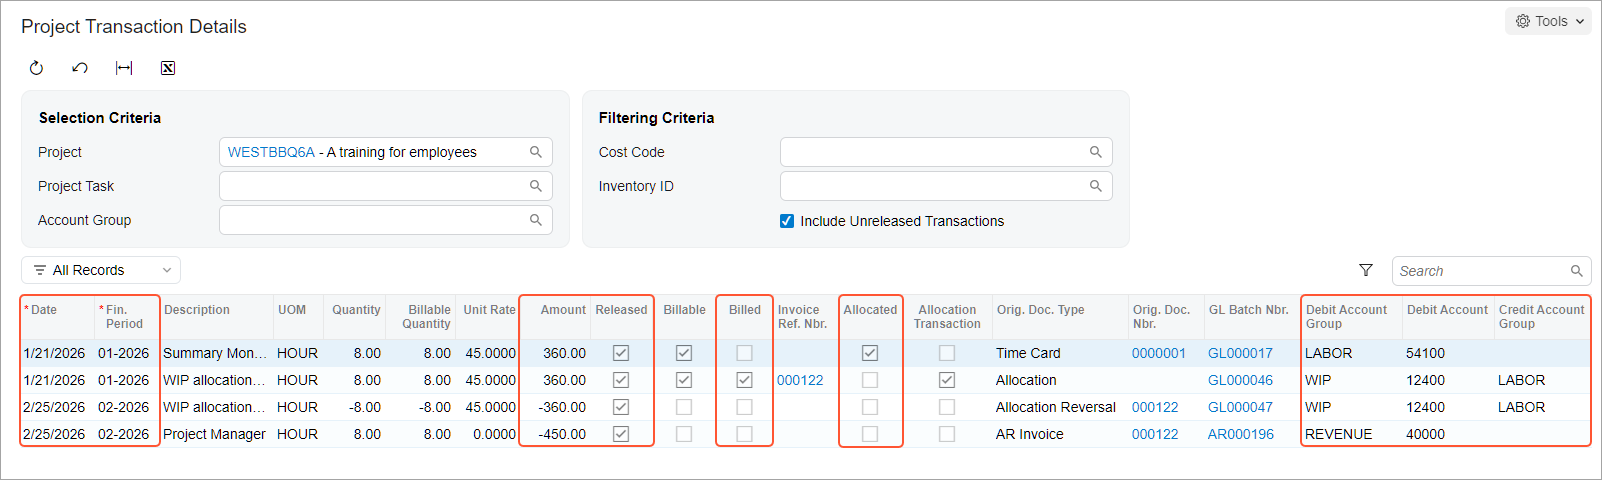Click the Export to Excel icon

[168, 68]
